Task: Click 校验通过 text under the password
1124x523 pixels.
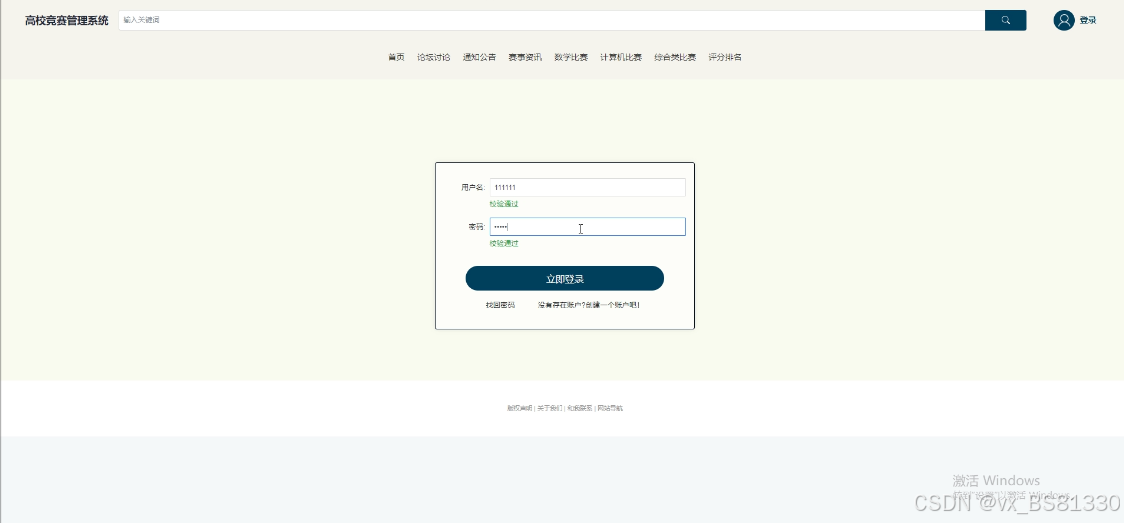Action: 504,244
